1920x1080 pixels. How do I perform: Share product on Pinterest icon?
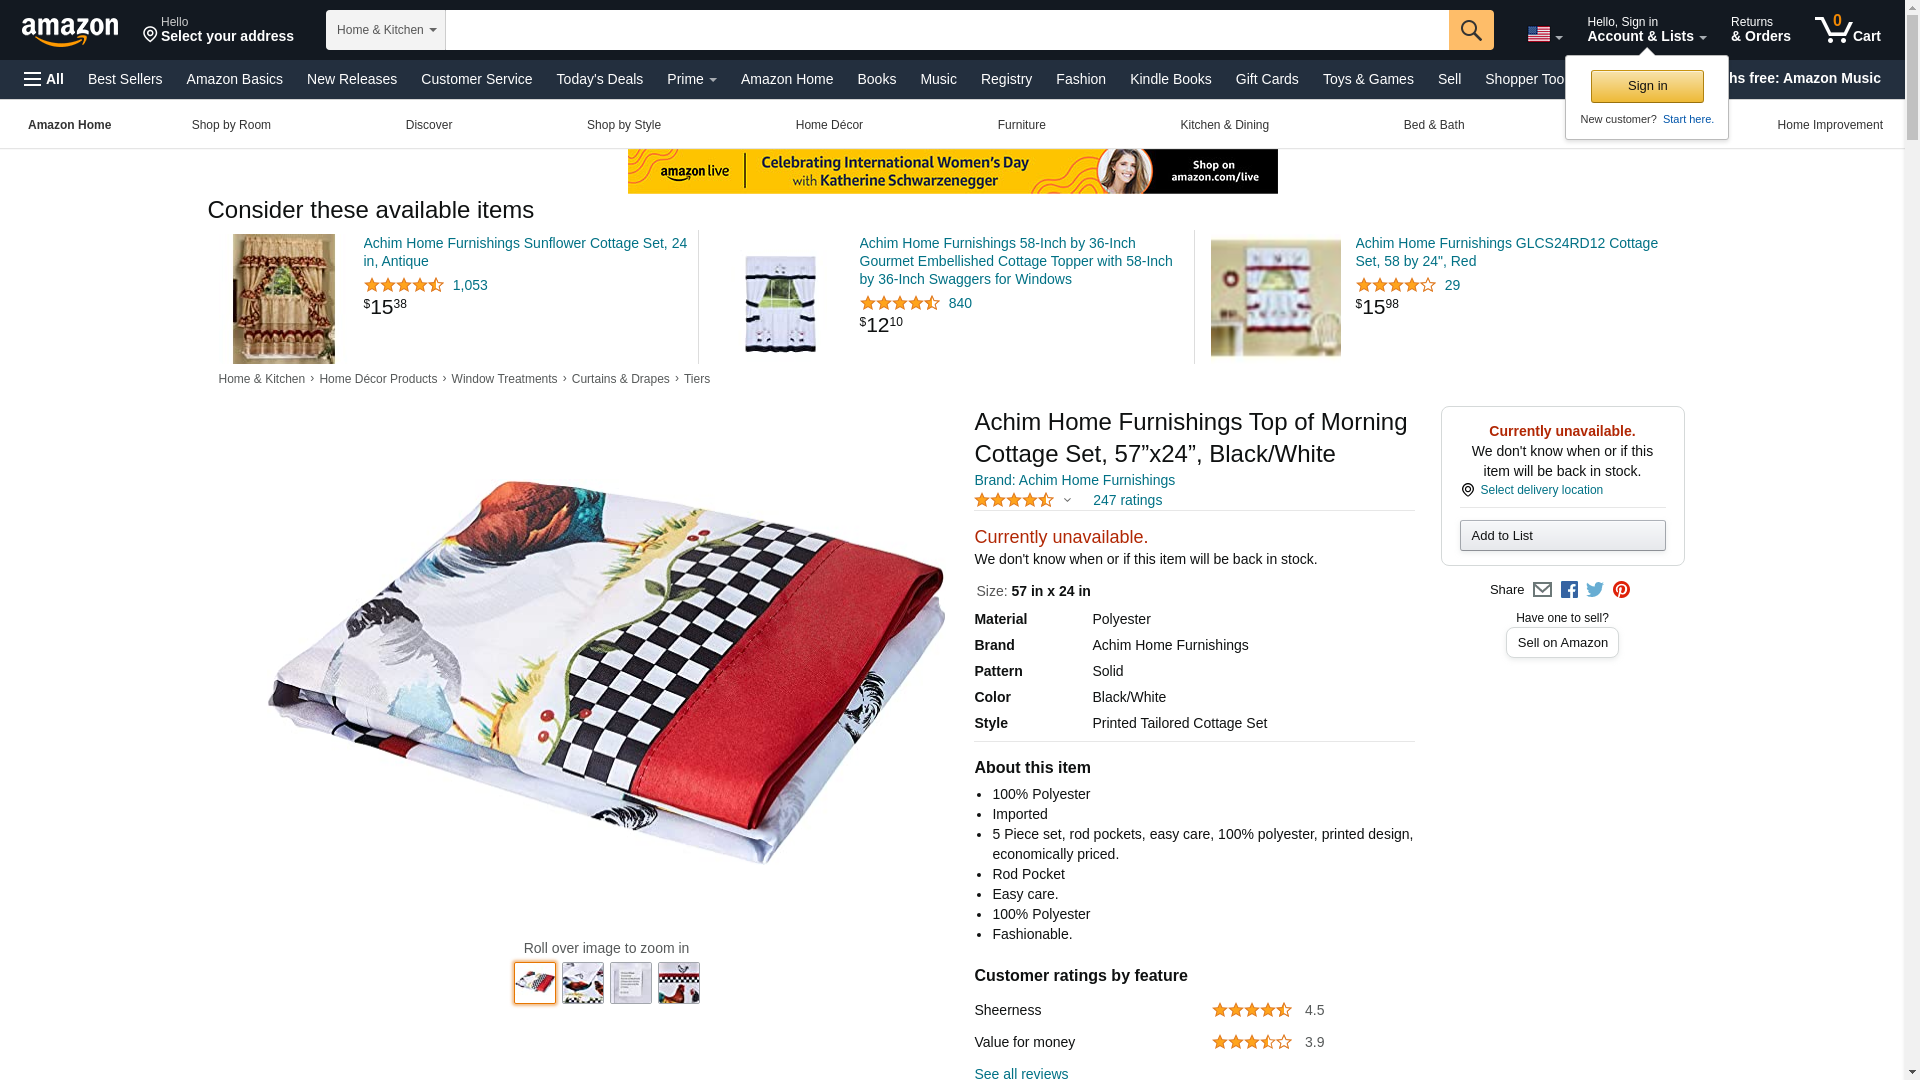pos(1621,590)
